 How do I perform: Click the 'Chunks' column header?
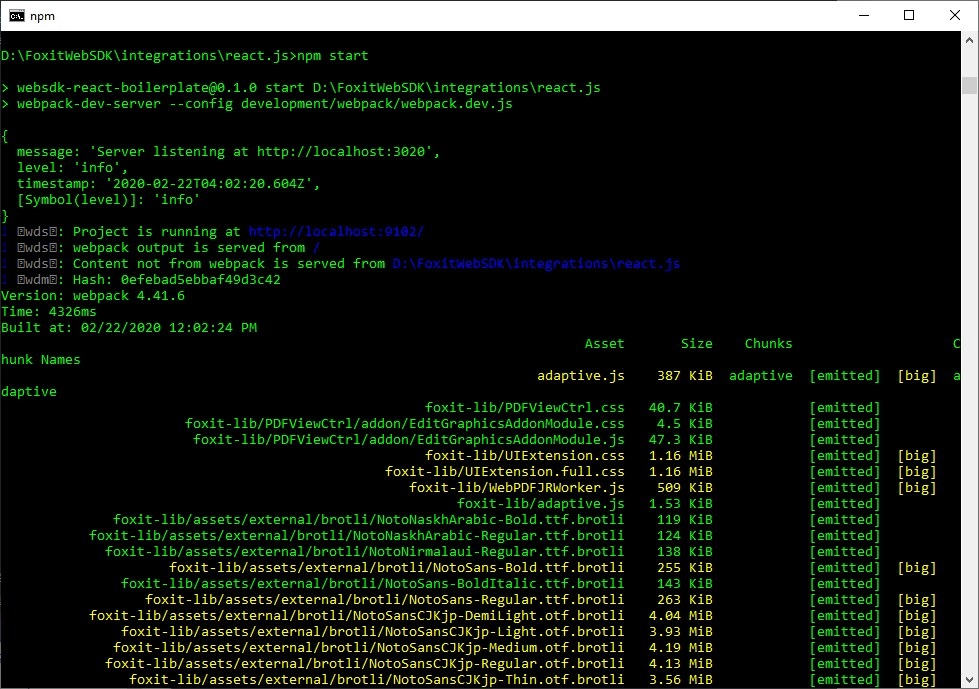(x=769, y=344)
